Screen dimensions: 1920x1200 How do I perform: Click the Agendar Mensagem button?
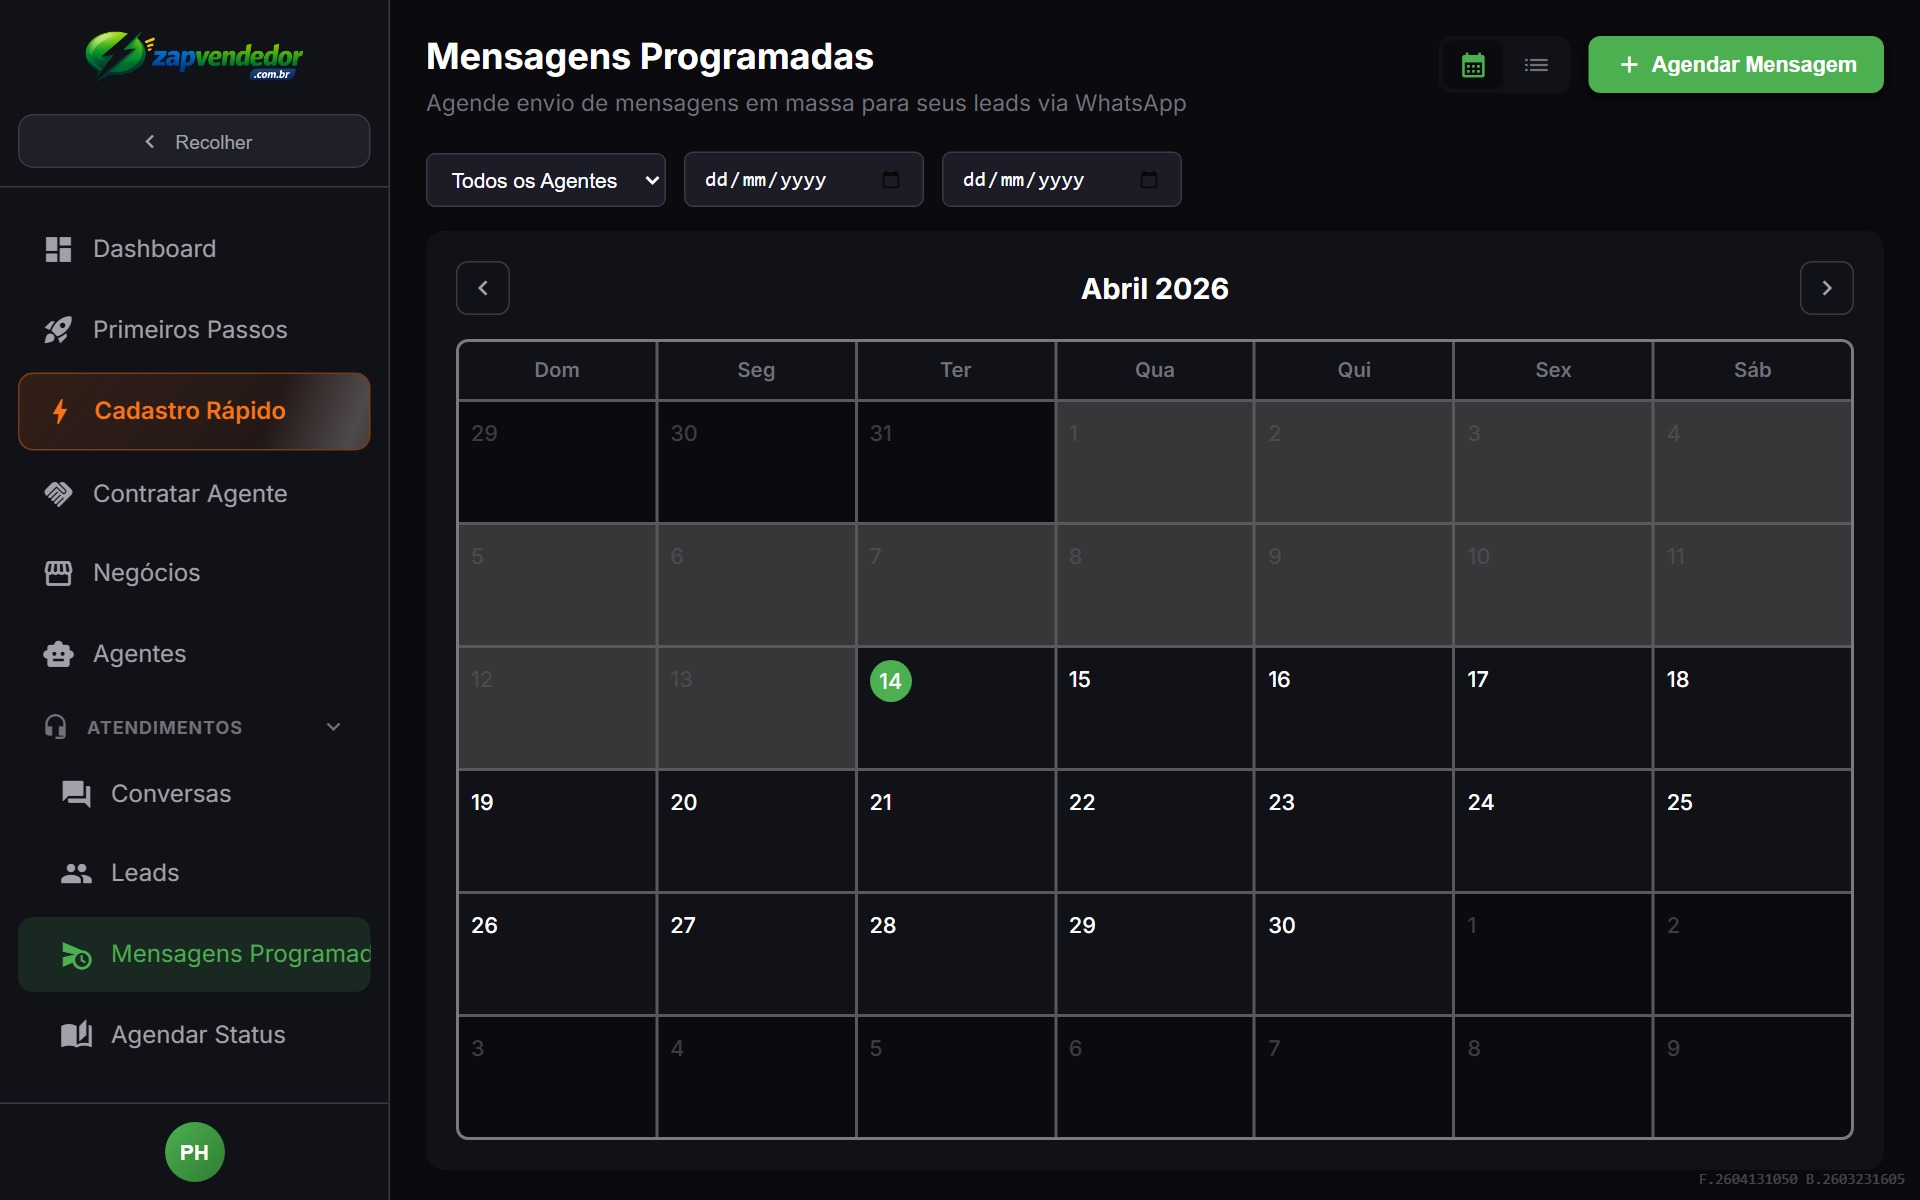pyautogui.click(x=1735, y=64)
